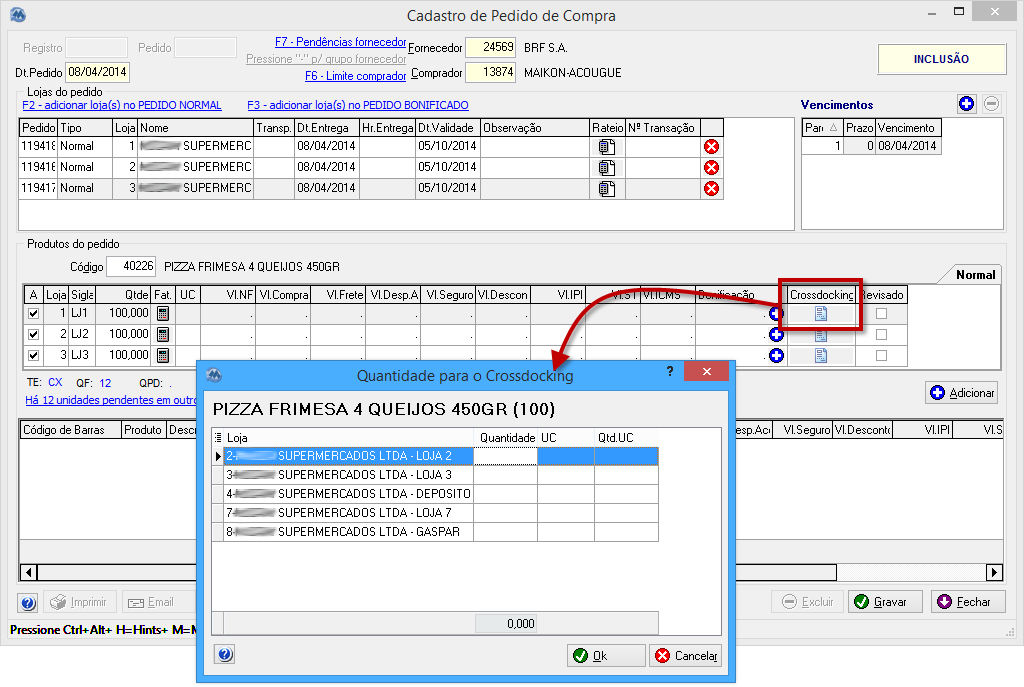
Task: Click Bonificação plus icon in LJ3 row
Action: click(x=776, y=356)
